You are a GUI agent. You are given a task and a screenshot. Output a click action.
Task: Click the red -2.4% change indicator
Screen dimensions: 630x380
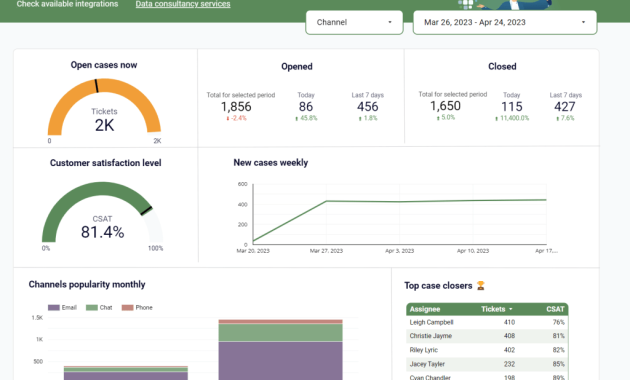pyautogui.click(x=236, y=118)
